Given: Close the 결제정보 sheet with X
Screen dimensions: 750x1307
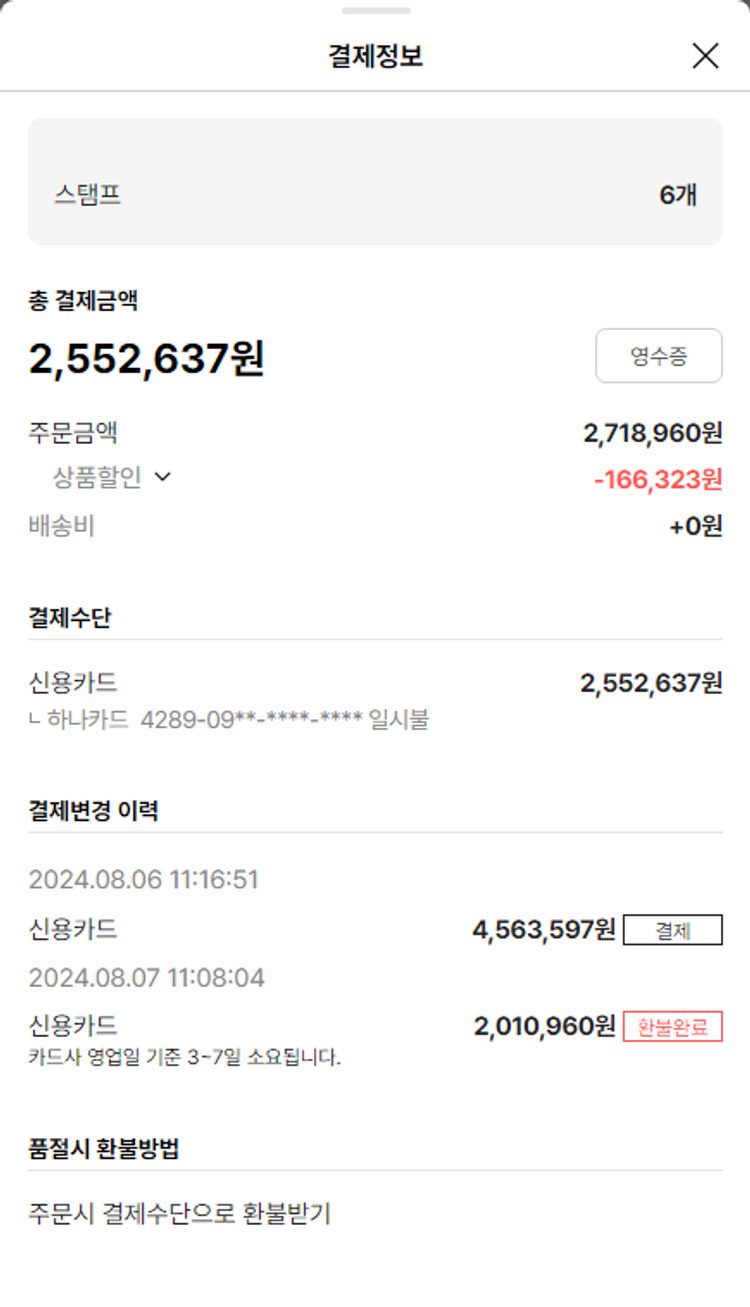Looking at the screenshot, I should (x=705, y=56).
